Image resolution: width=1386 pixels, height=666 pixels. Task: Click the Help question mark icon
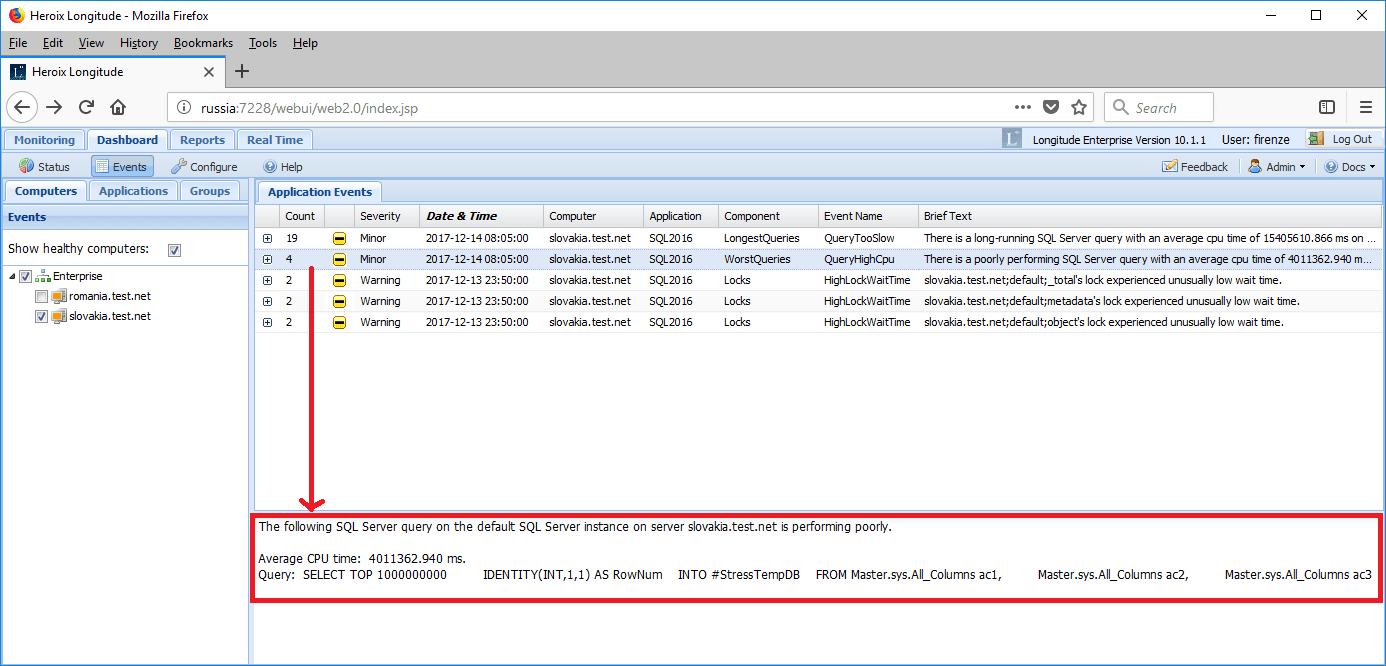pyautogui.click(x=268, y=166)
